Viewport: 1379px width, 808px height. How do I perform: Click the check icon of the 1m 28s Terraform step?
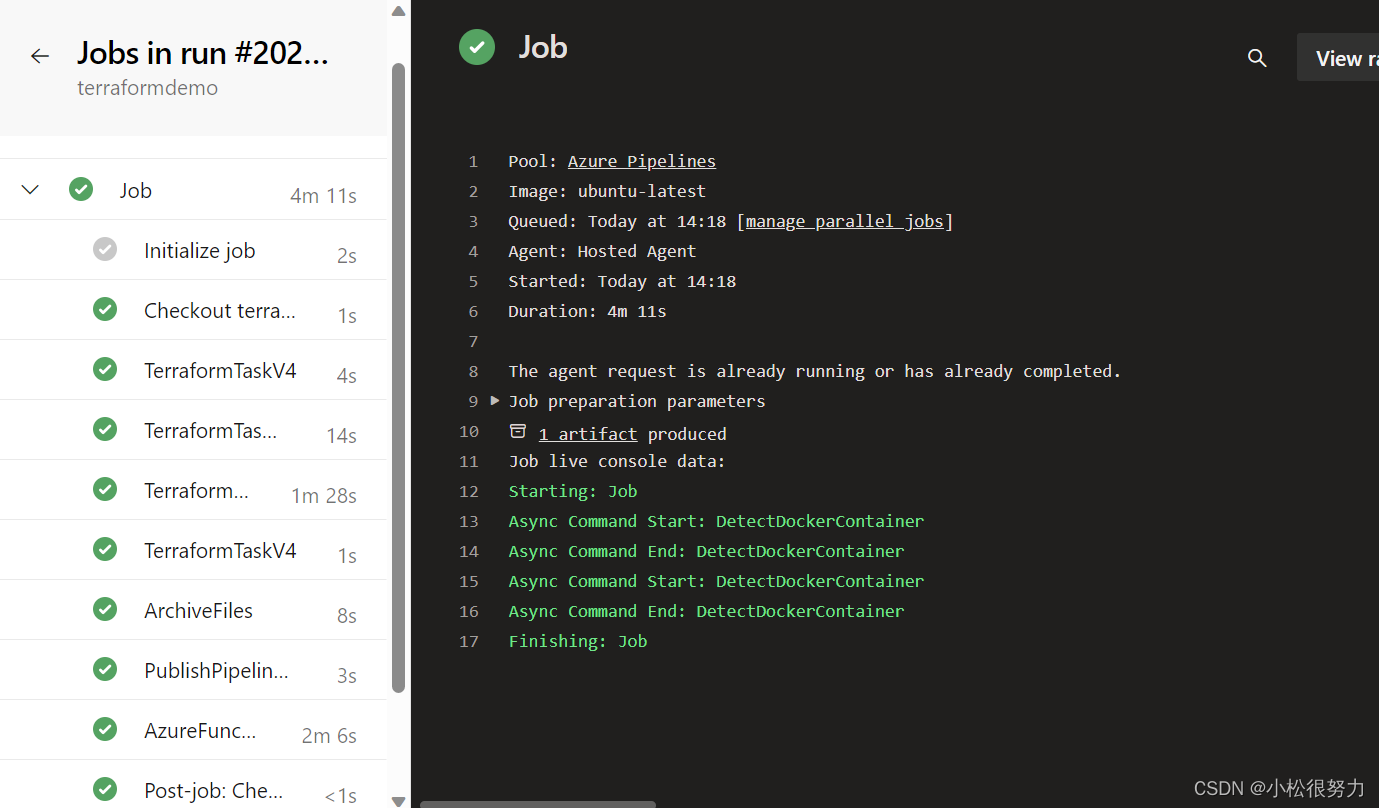pos(105,489)
